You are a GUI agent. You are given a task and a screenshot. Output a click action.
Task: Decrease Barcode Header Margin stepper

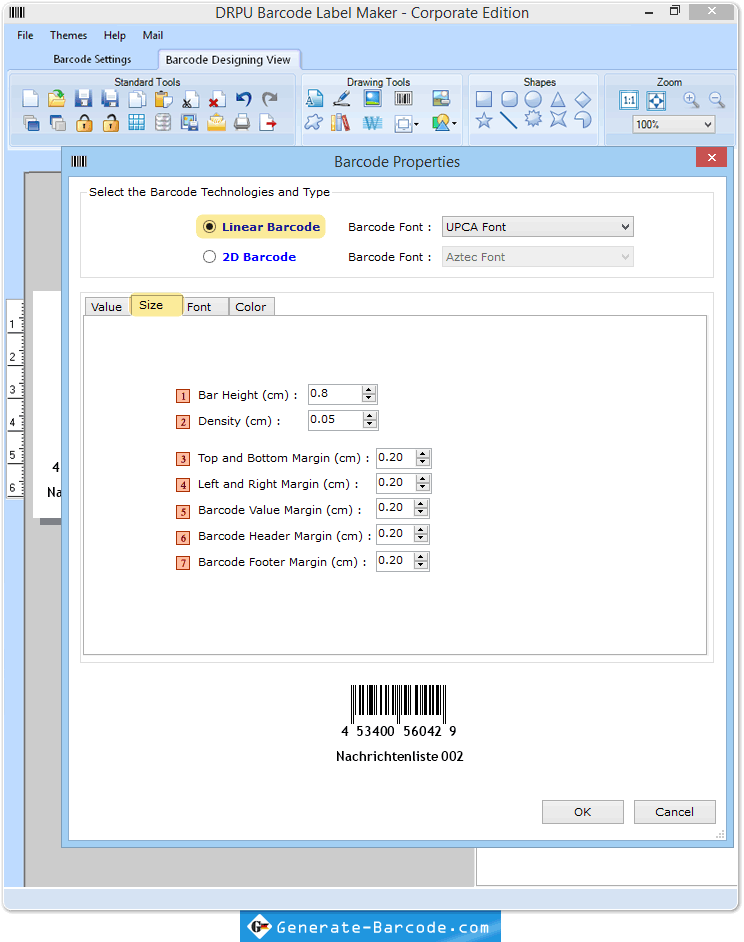pos(421,538)
